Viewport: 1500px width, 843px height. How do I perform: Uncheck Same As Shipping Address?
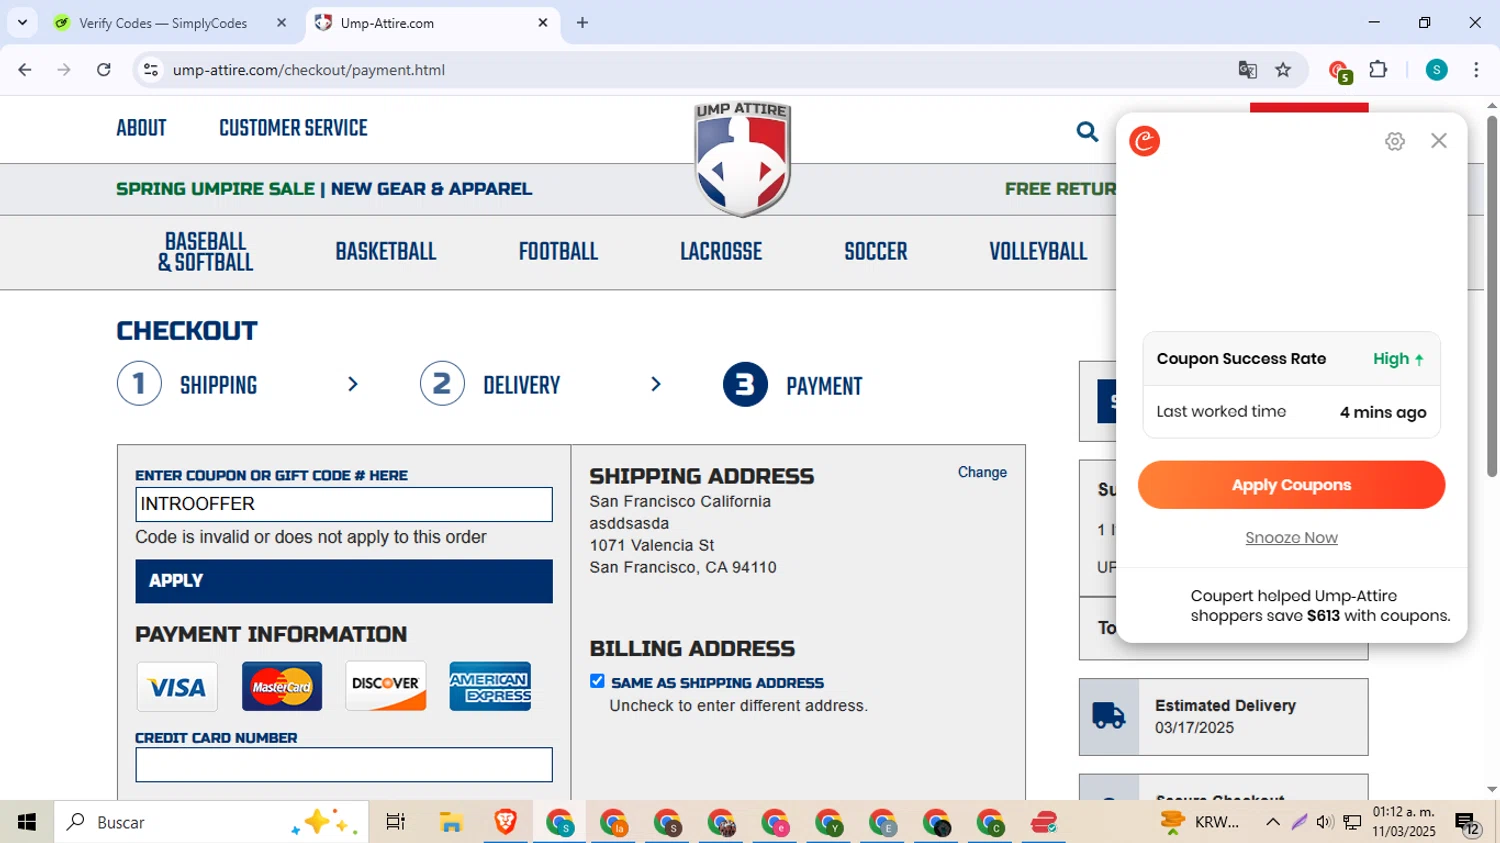[x=597, y=681]
